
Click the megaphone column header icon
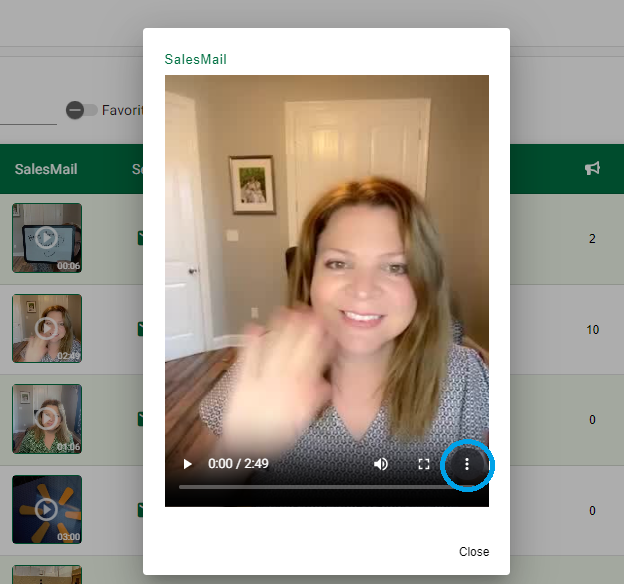592,169
